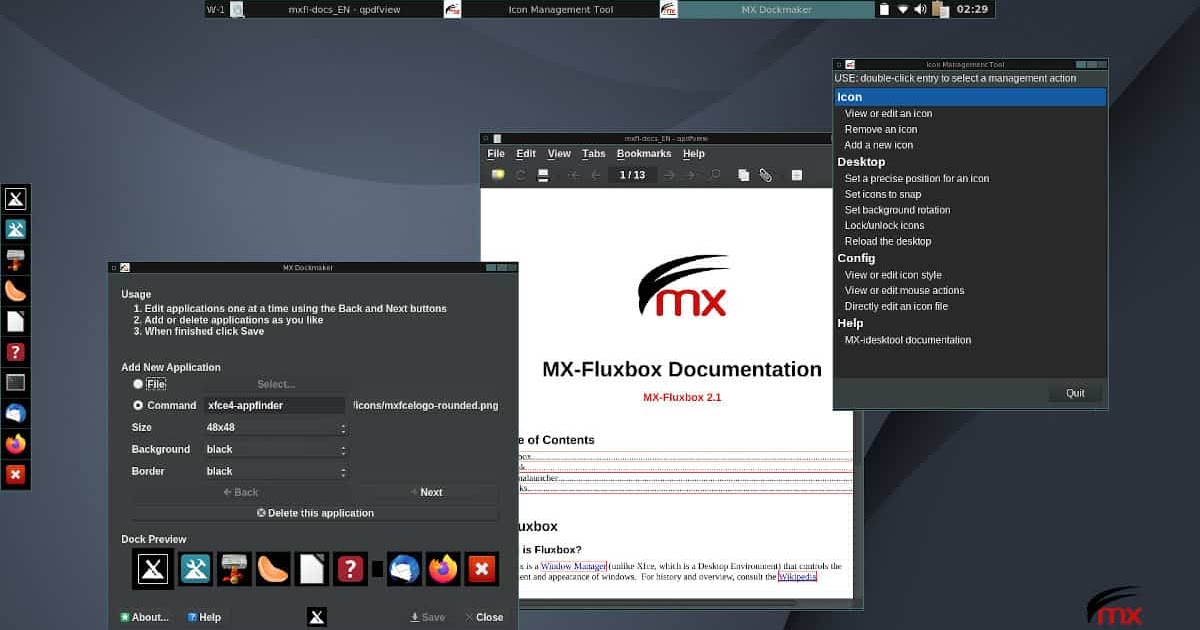Select the File radio button
The height and width of the screenshot is (630, 1200).
[137, 384]
